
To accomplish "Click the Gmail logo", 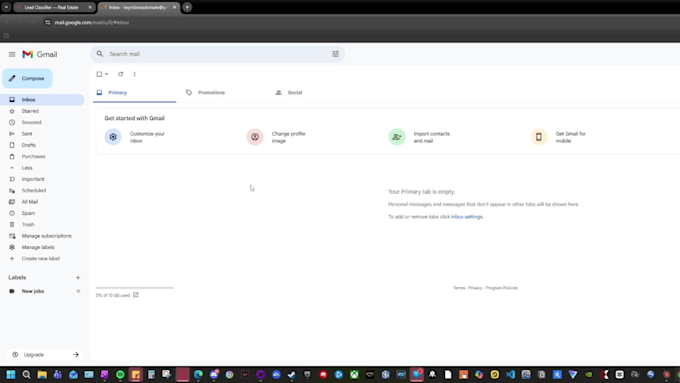I will [x=39, y=54].
